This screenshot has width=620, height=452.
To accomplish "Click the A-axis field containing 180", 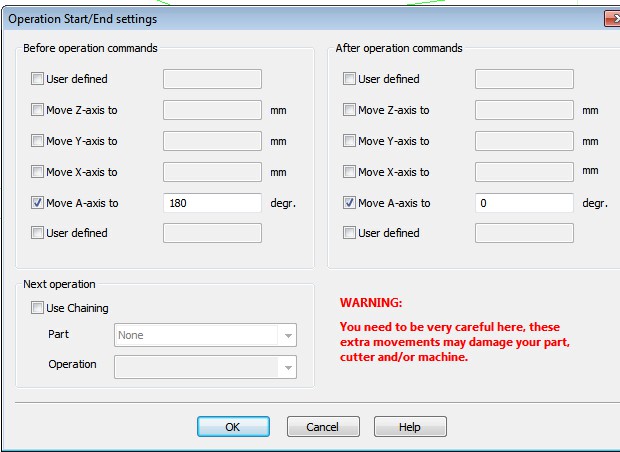I will tap(212, 203).
